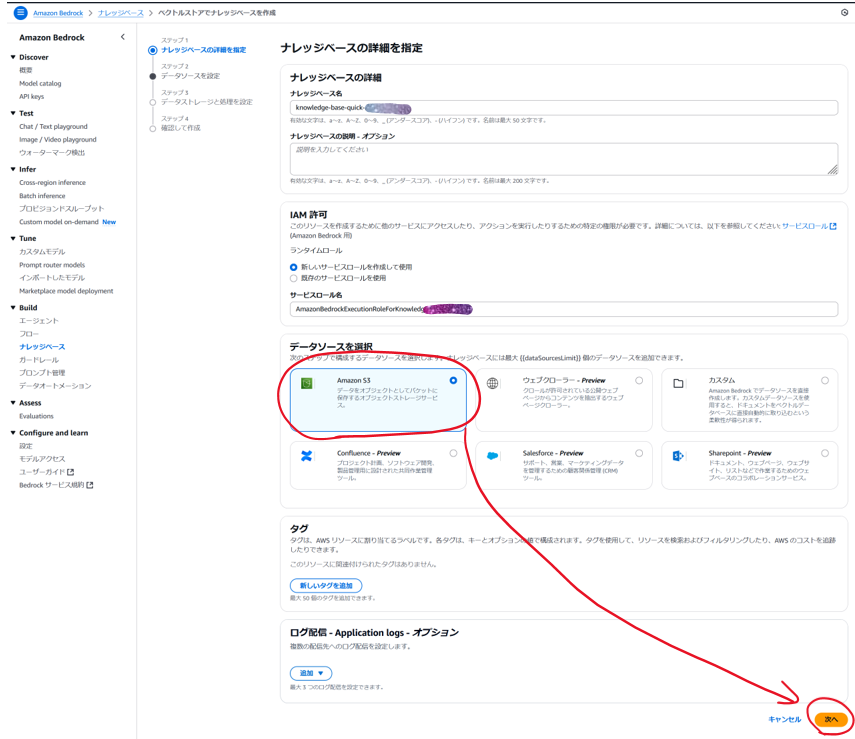Image resolution: width=855 pixels, height=739 pixels.
Task: Select 新しいサービスロールを作成して使用 radio
Action: pyautogui.click(x=293, y=267)
